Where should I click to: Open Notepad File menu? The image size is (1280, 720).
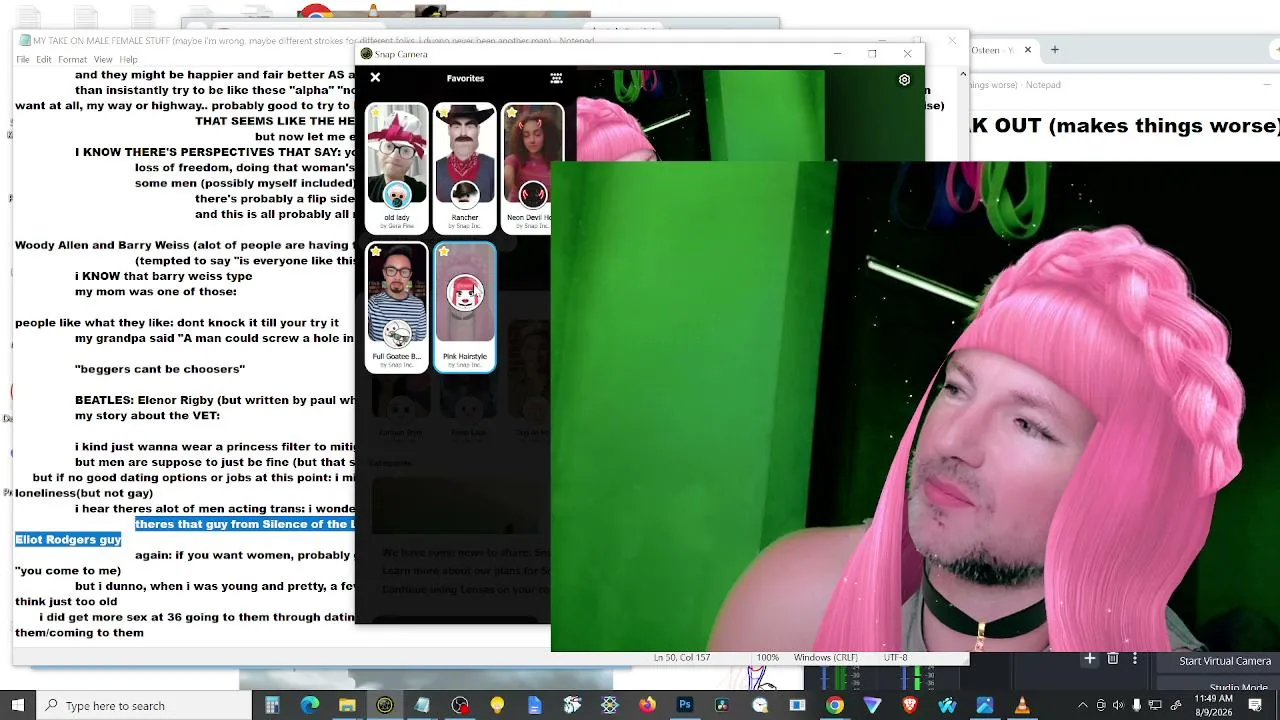pyautogui.click(x=22, y=60)
